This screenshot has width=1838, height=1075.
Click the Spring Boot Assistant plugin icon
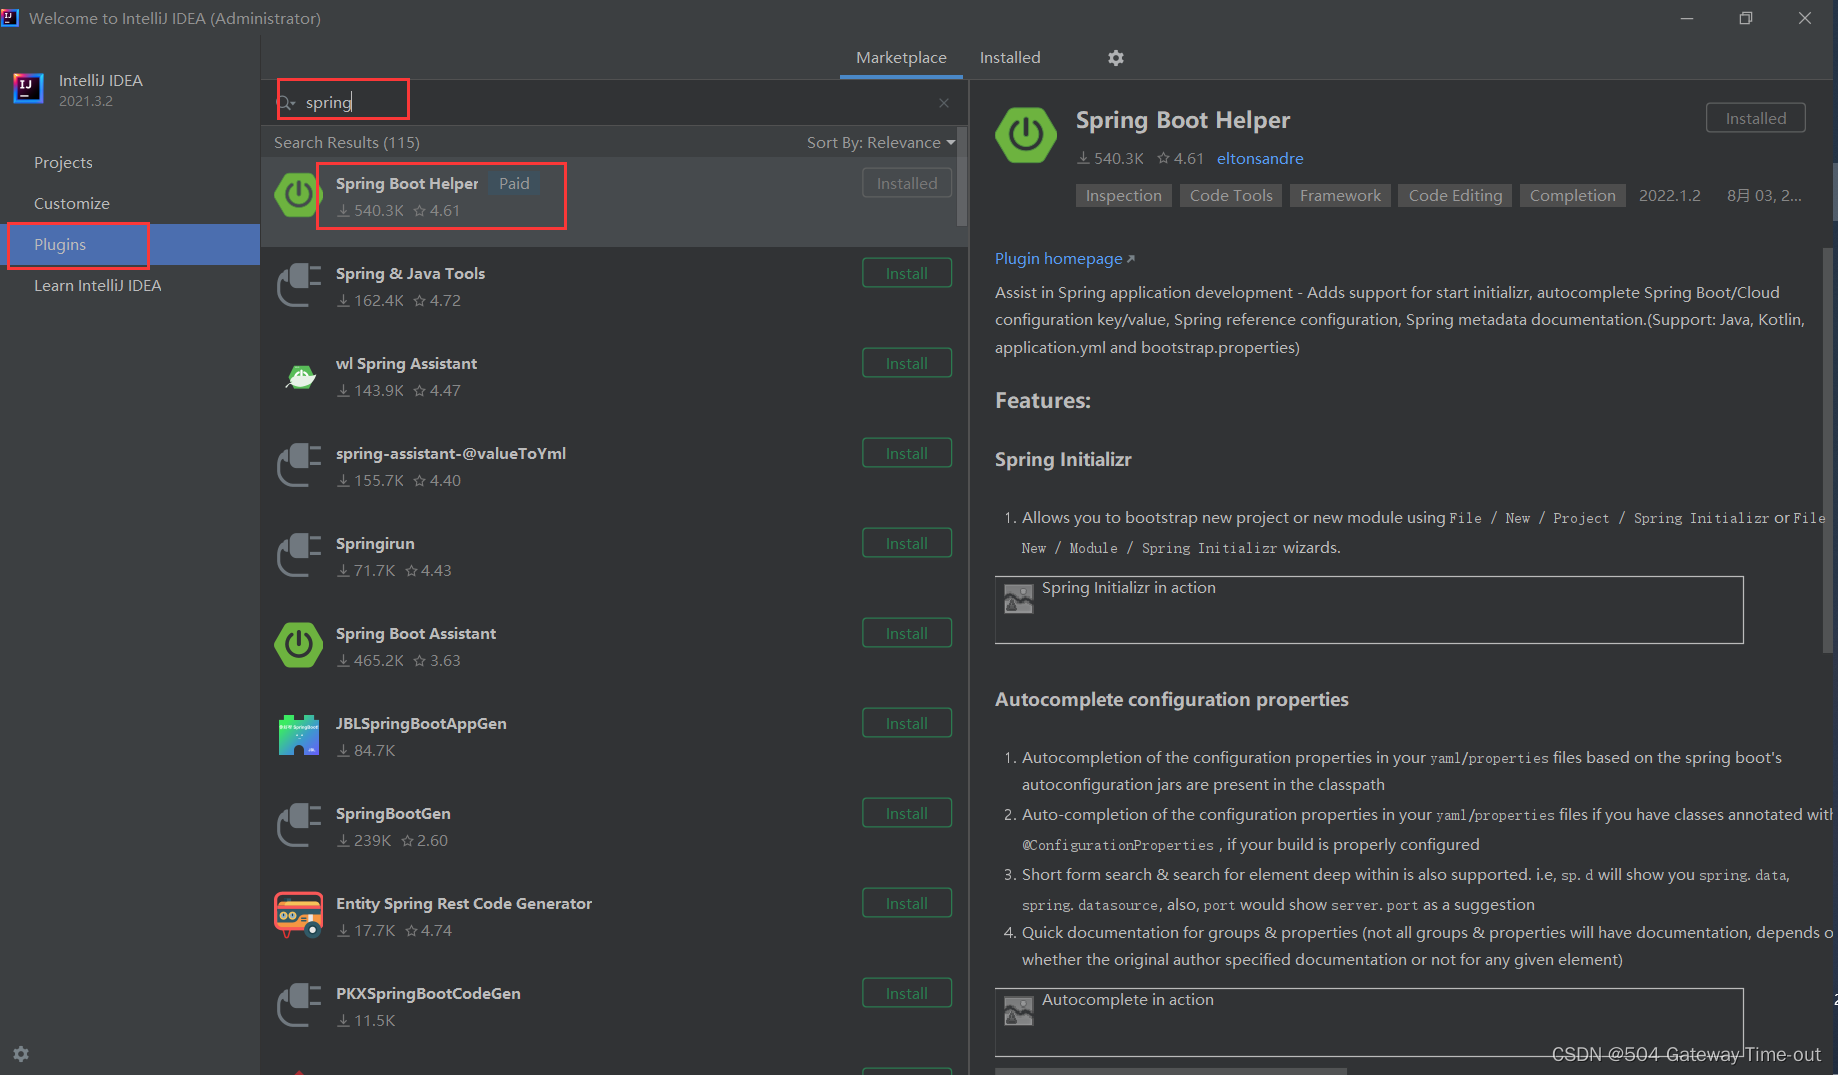[298, 646]
